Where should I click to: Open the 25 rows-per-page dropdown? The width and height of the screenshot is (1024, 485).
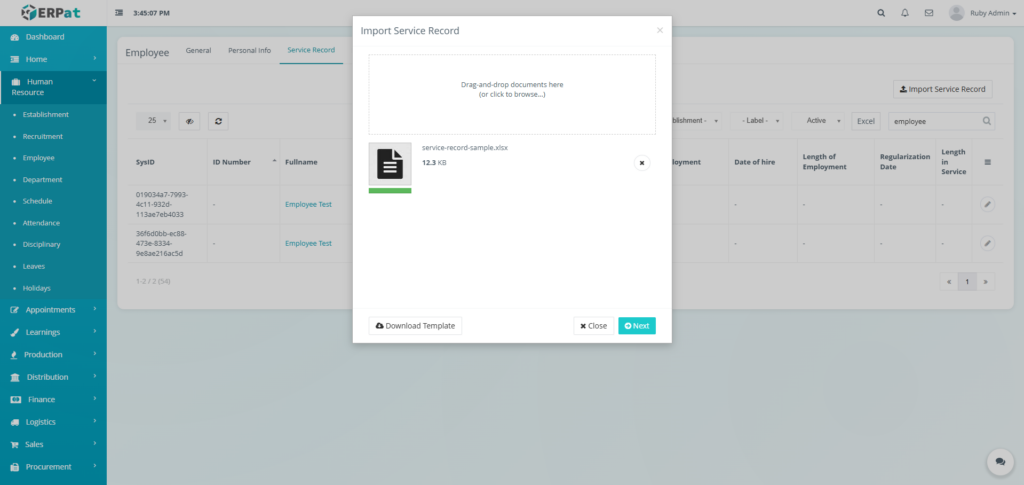pyautogui.click(x=153, y=121)
